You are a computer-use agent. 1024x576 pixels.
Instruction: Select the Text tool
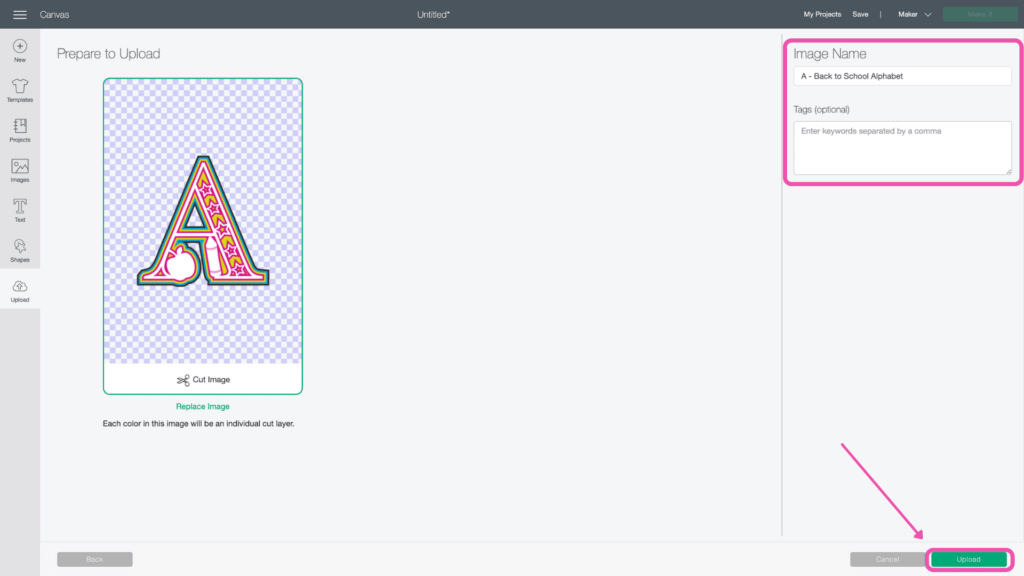[x=20, y=210]
